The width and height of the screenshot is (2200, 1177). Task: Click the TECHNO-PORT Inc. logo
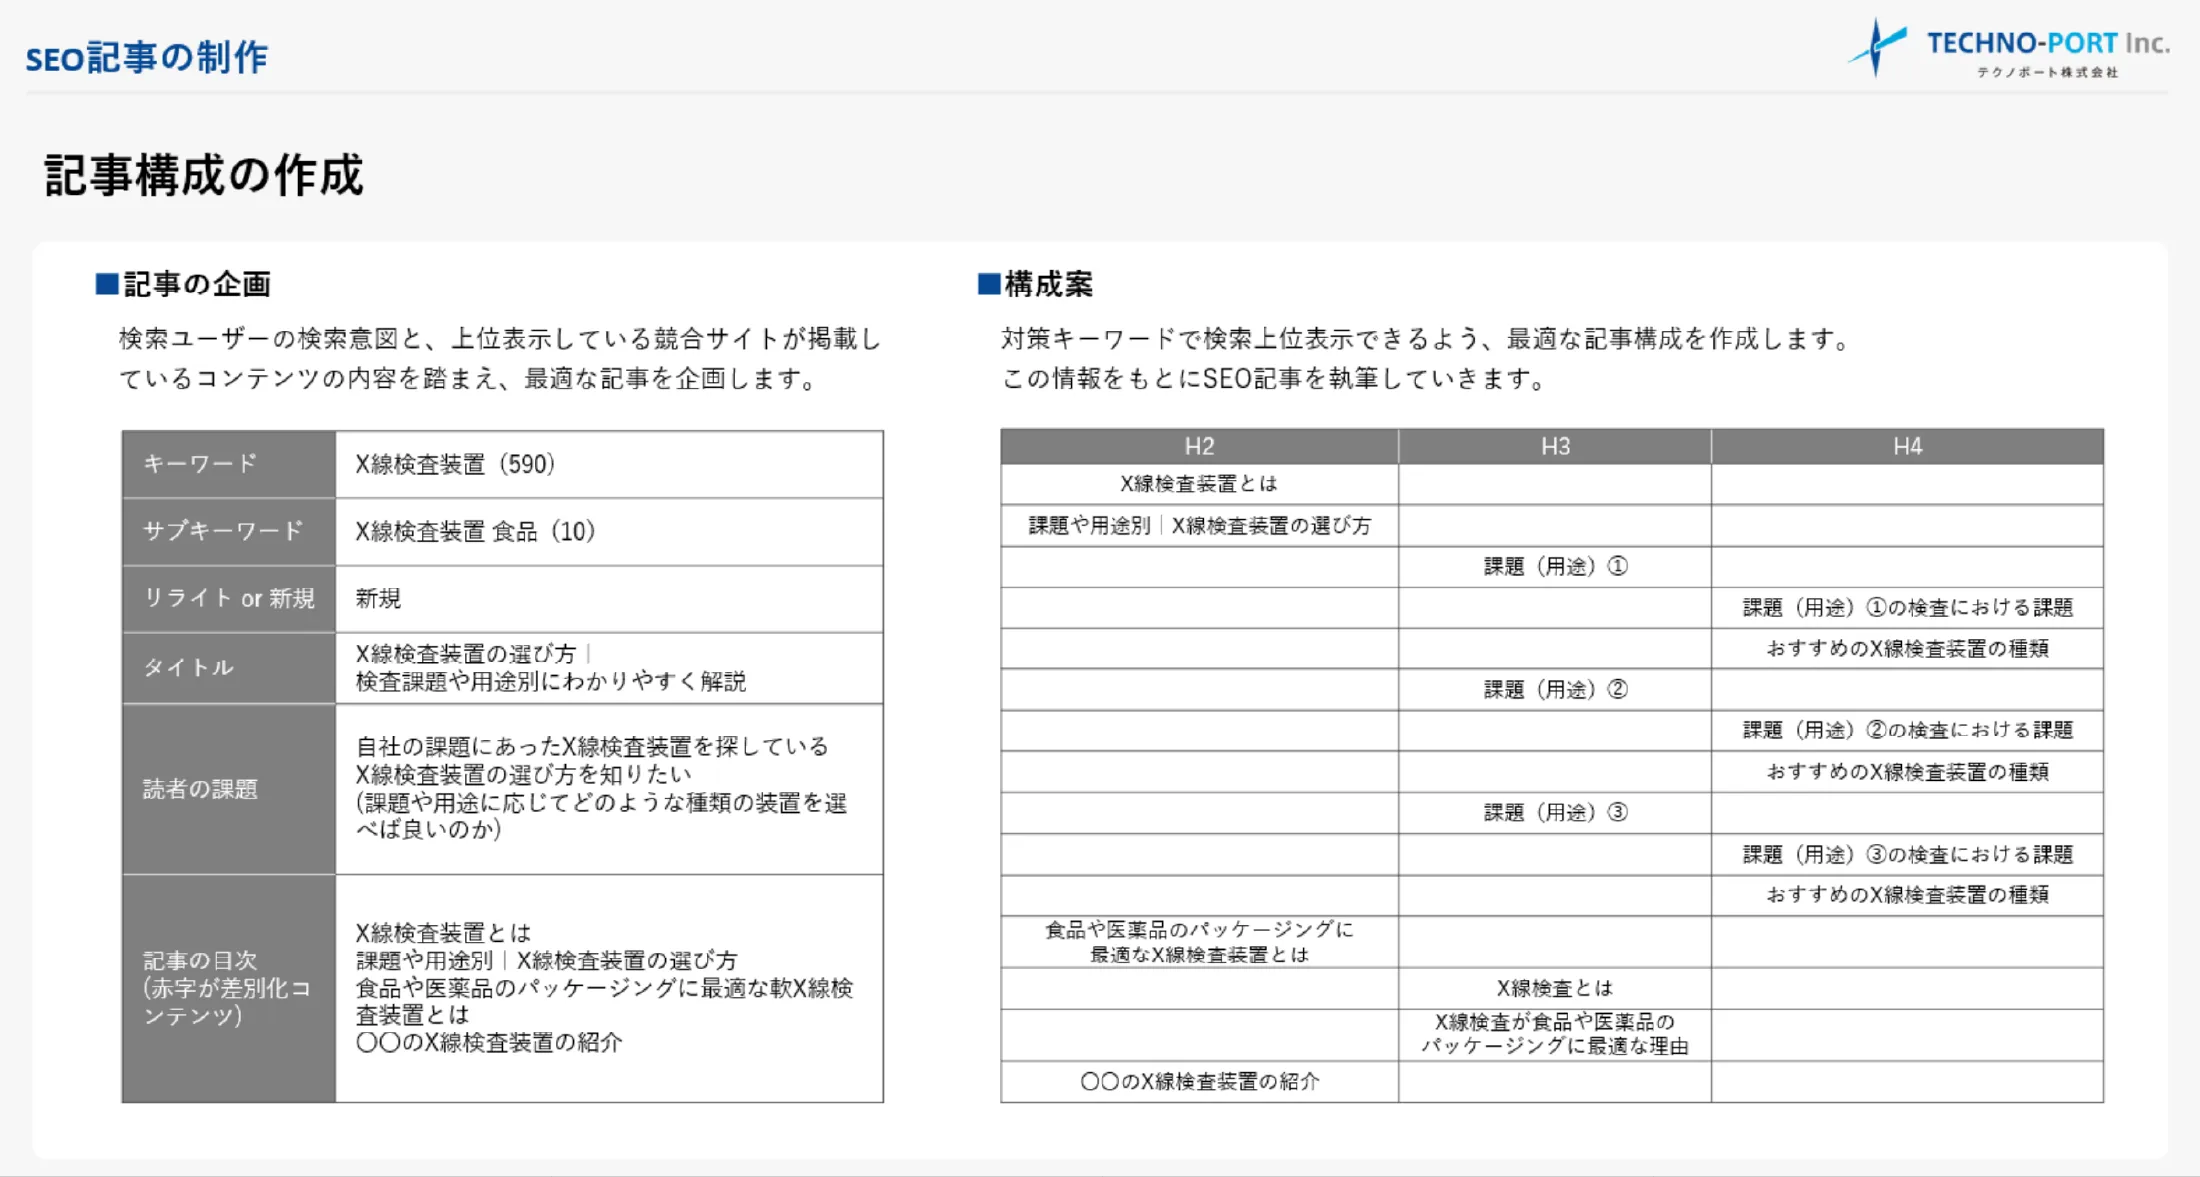2008,47
